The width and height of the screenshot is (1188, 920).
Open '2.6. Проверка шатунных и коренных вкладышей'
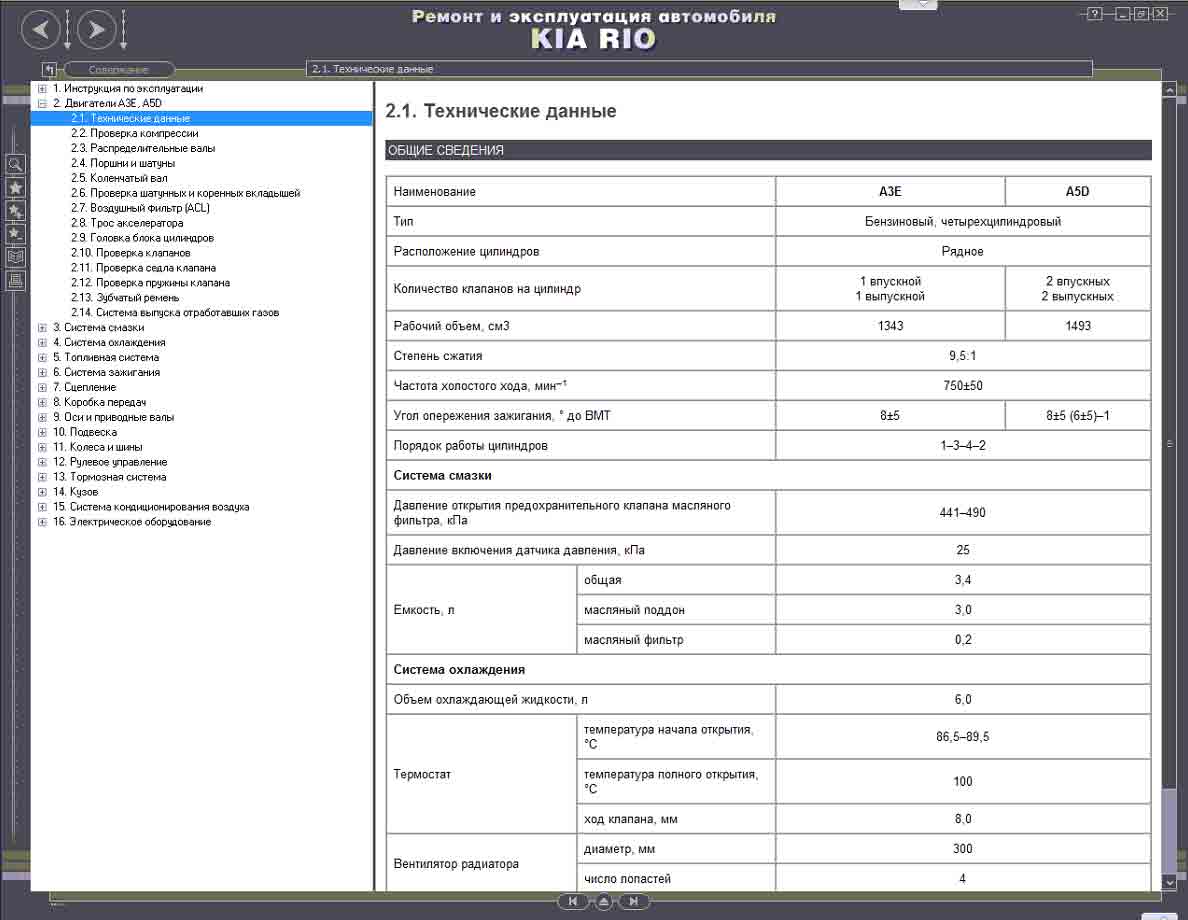(x=186, y=193)
